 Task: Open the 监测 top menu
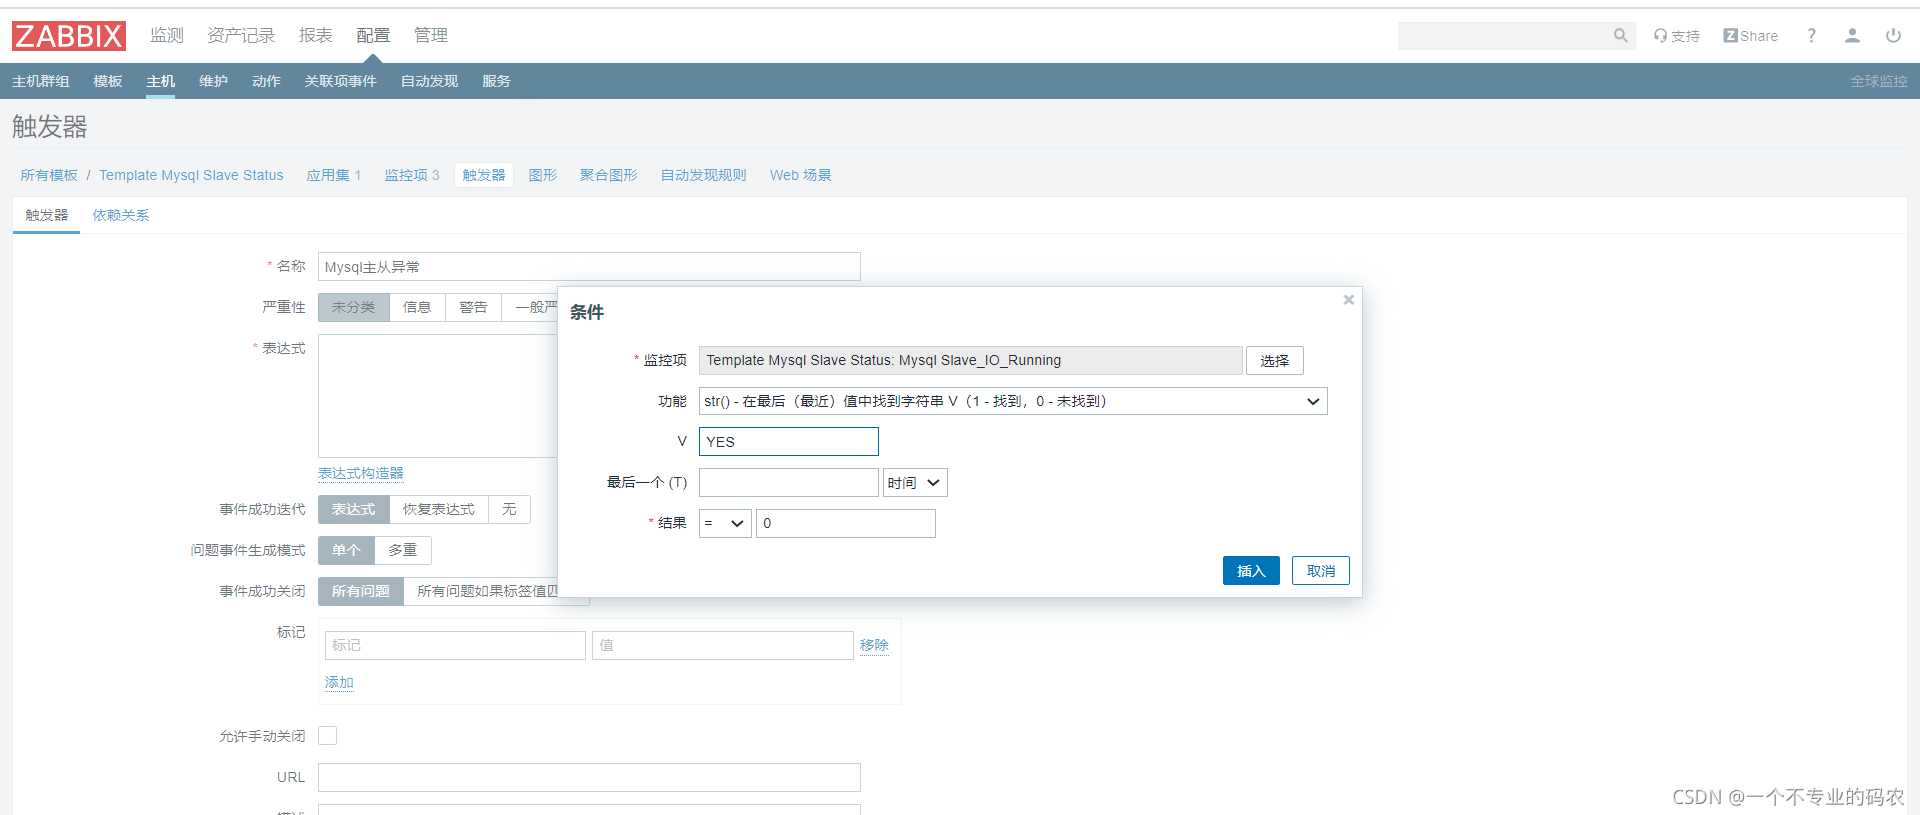(167, 36)
